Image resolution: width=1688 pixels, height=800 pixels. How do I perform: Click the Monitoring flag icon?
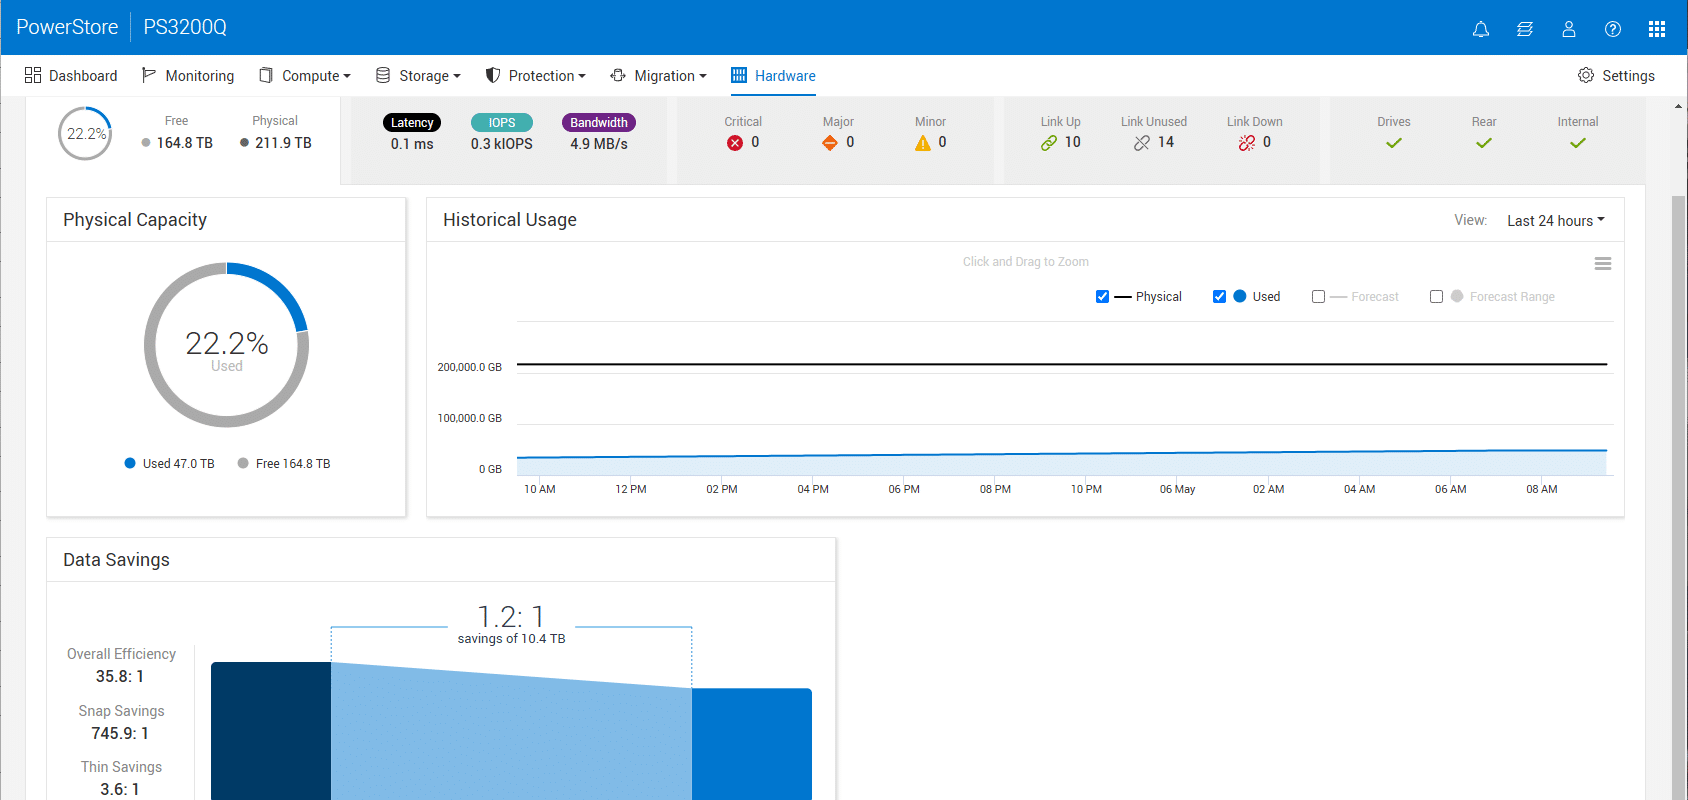tap(149, 75)
